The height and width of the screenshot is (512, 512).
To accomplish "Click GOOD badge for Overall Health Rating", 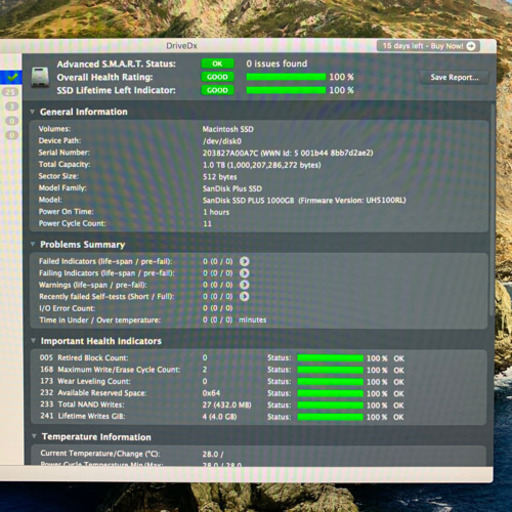I will pos(217,77).
